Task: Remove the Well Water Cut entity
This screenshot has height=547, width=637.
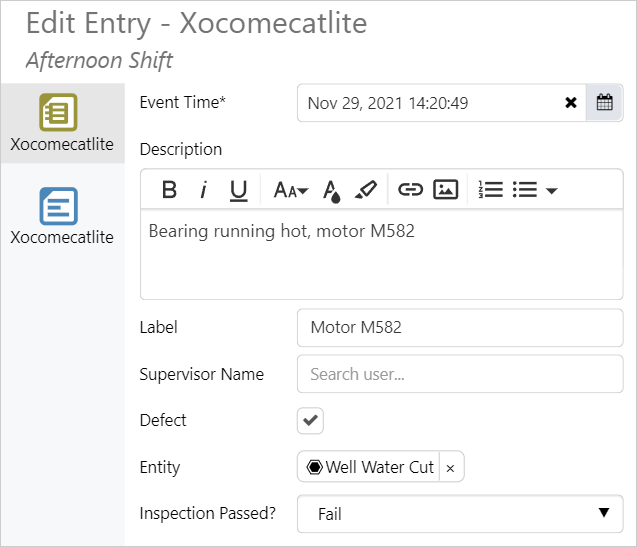Action: pos(450,468)
